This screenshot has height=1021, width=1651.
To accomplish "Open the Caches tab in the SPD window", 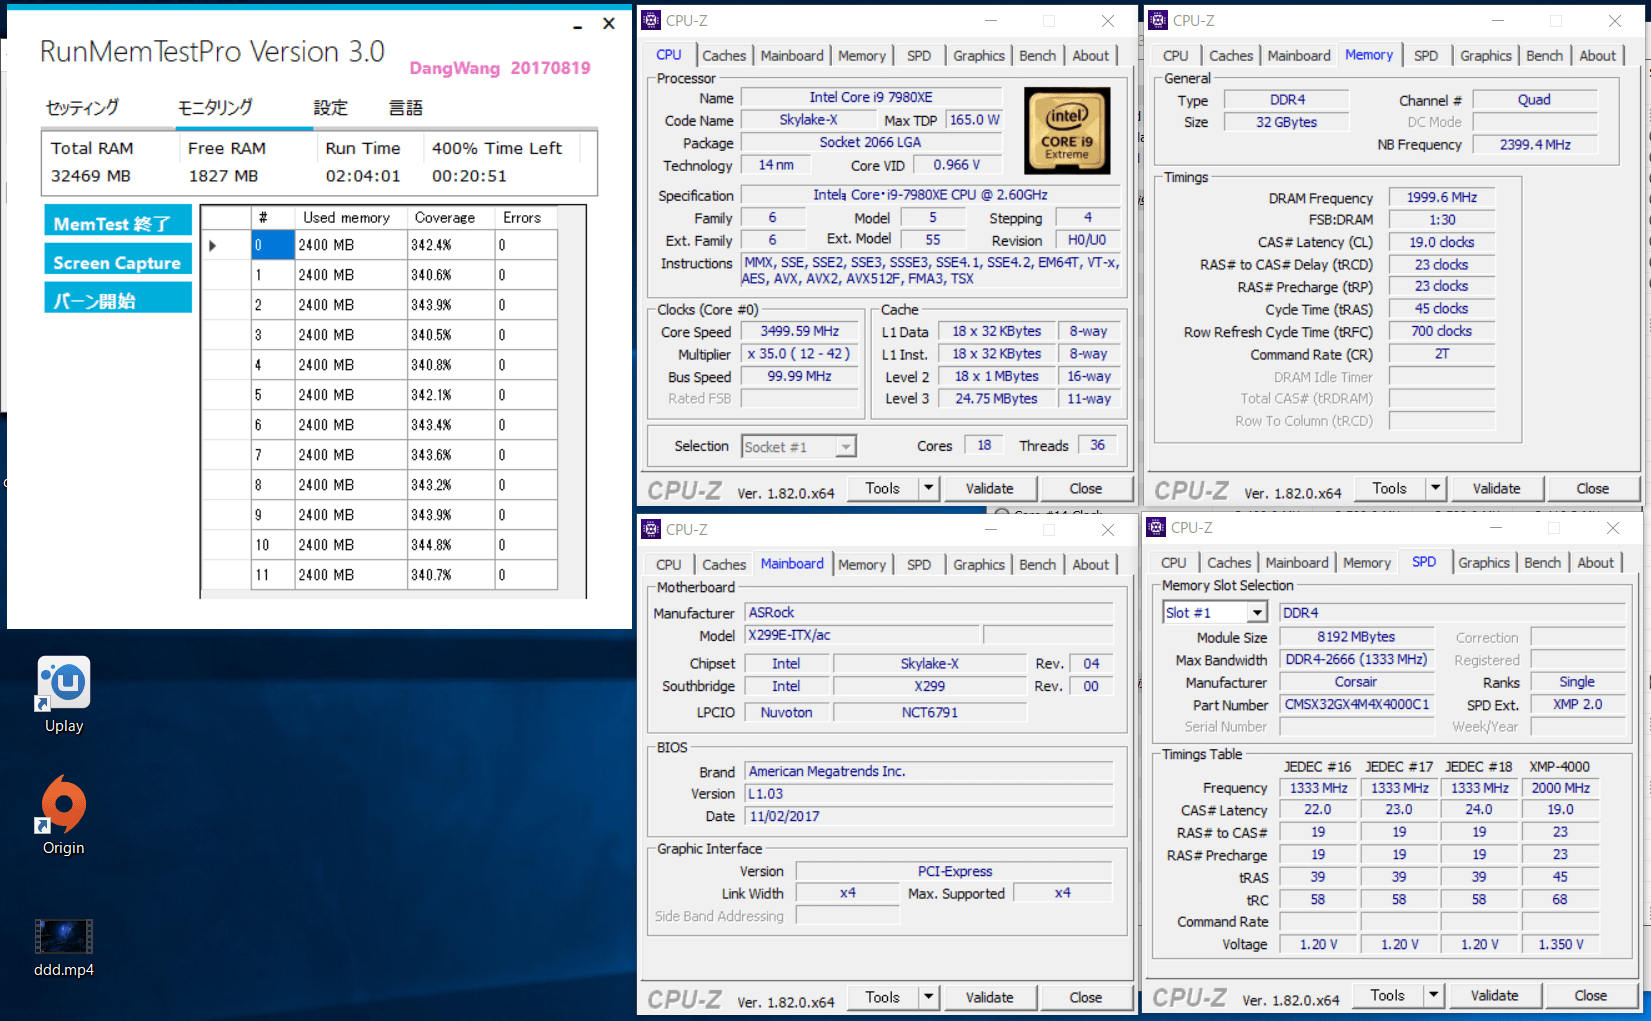I will coord(1229,563).
